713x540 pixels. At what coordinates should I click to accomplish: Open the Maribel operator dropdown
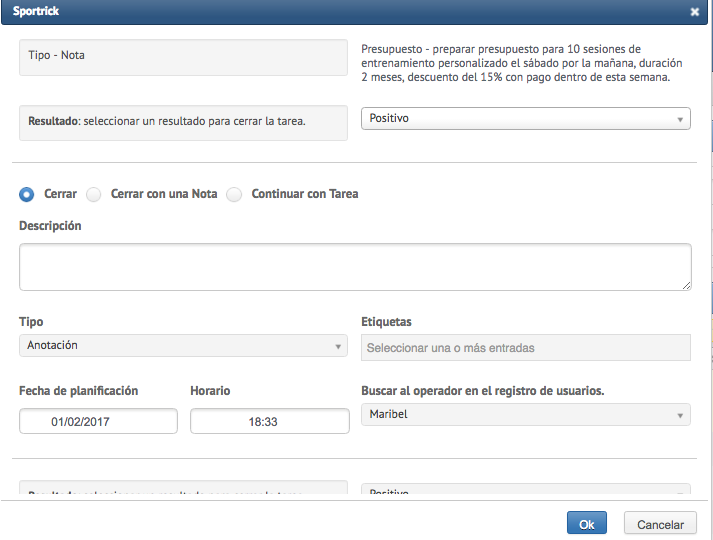(x=526, y=415)
